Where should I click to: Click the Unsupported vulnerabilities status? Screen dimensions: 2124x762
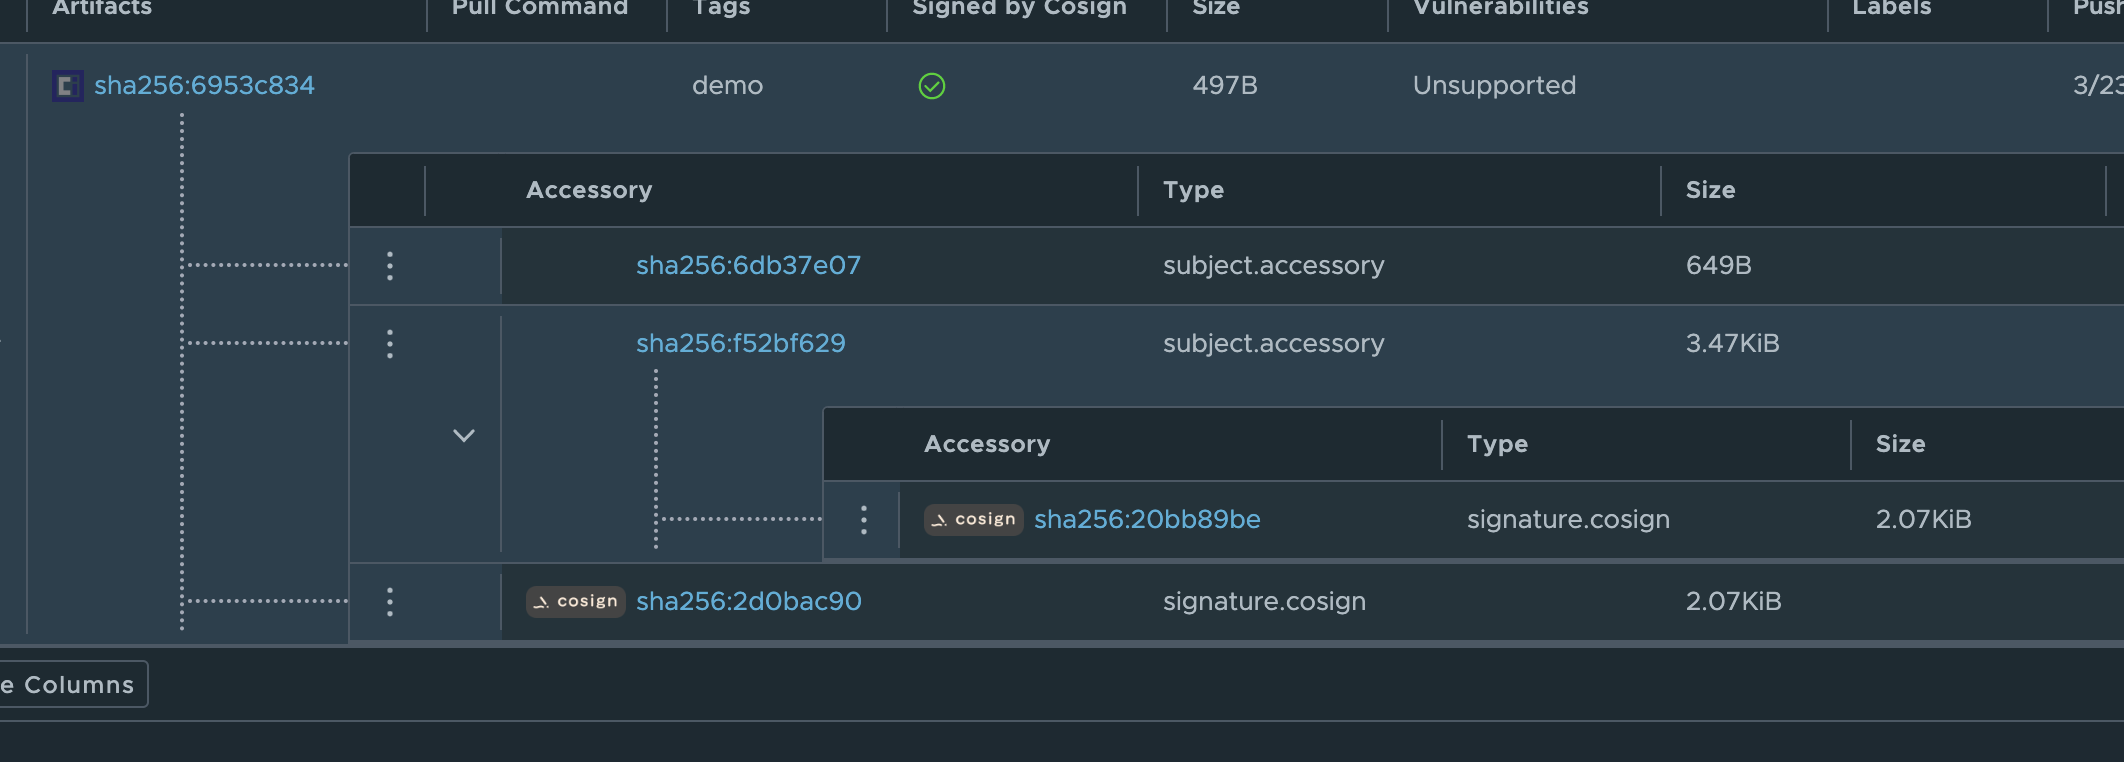[1493, 86]
